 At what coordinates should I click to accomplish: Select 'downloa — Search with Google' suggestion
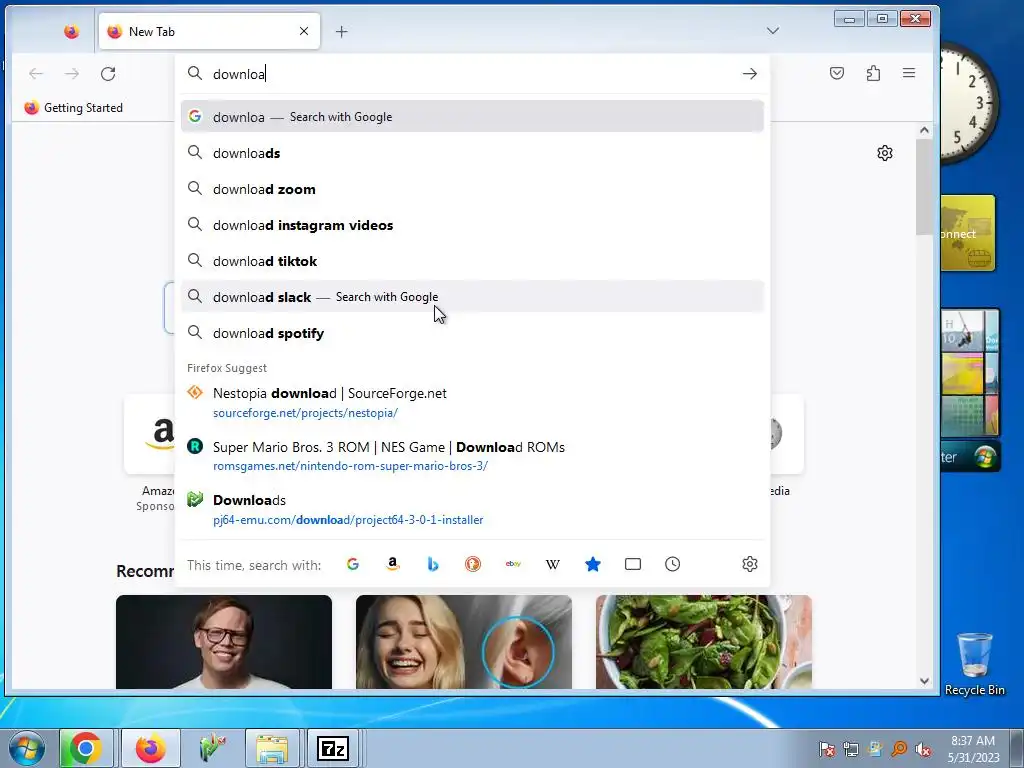(x=472, y=116)
